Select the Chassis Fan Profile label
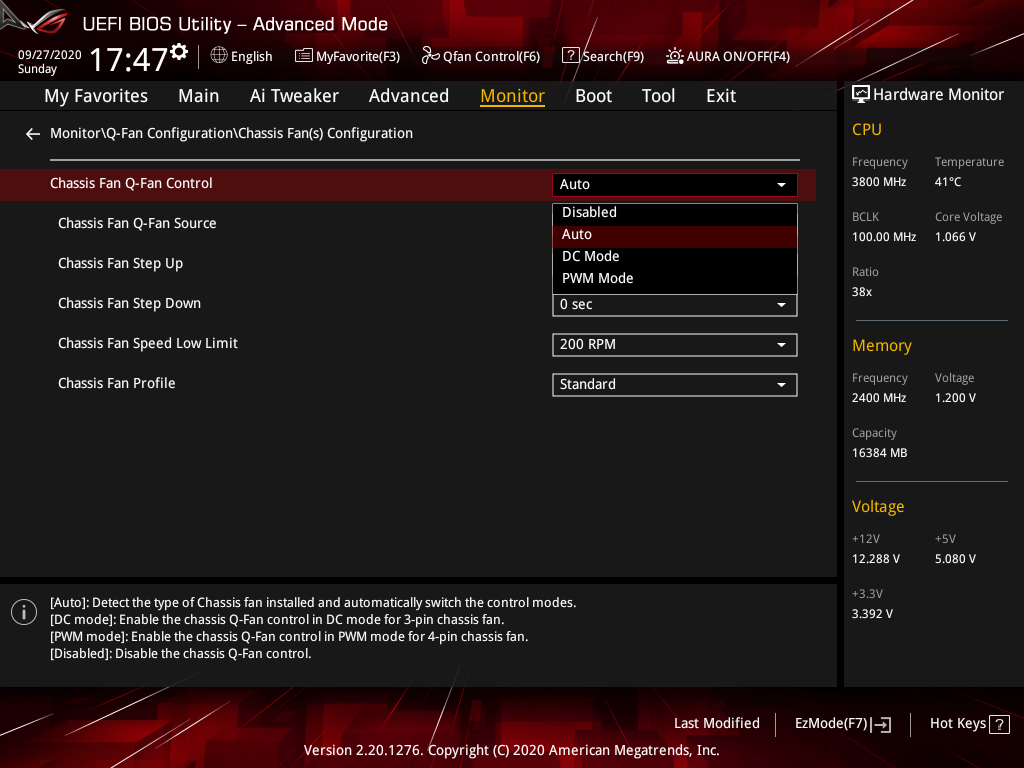This screenshot has width=1024, height=768. pos(116,383)
